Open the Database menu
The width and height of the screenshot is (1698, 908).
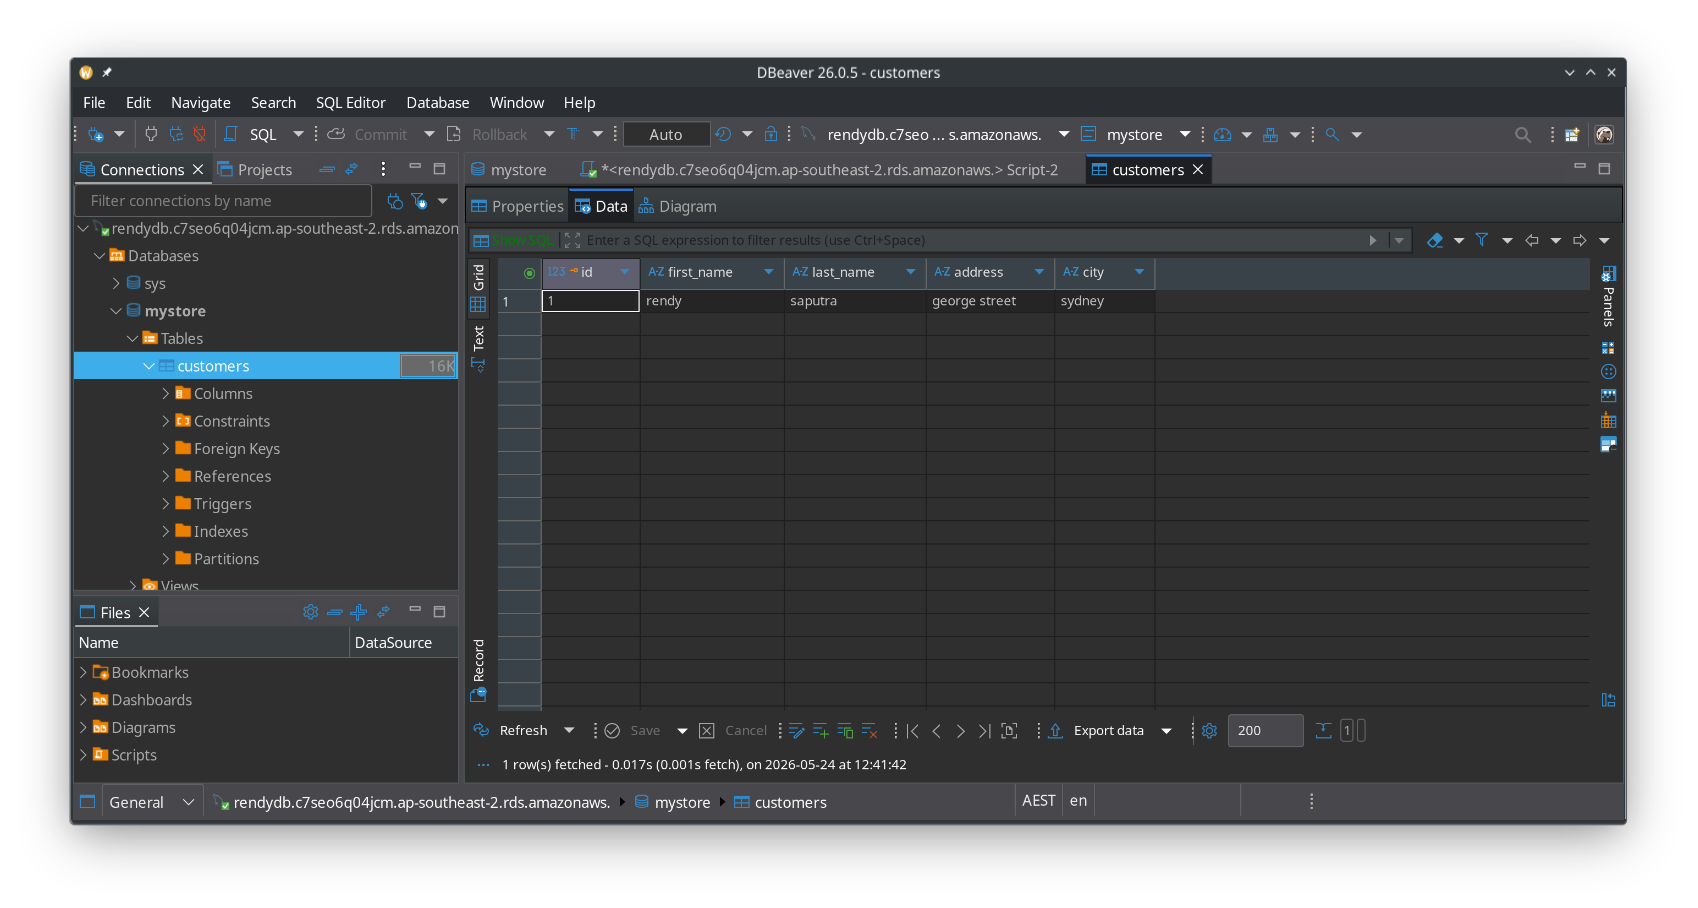438,102
